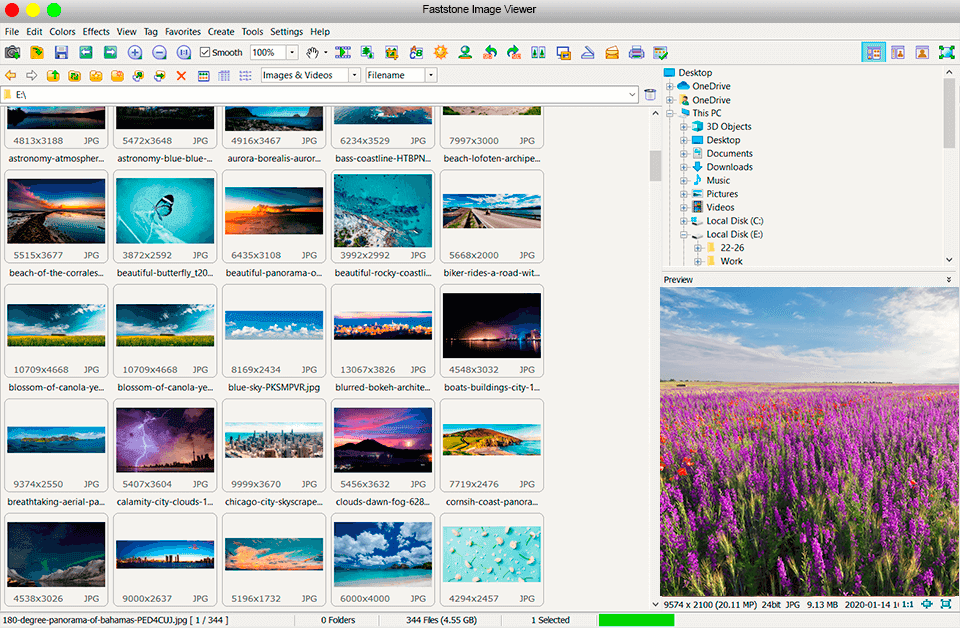Delete selected file with red X icon
Viewport: 960px width, 628px height.
tap(181, 75)
